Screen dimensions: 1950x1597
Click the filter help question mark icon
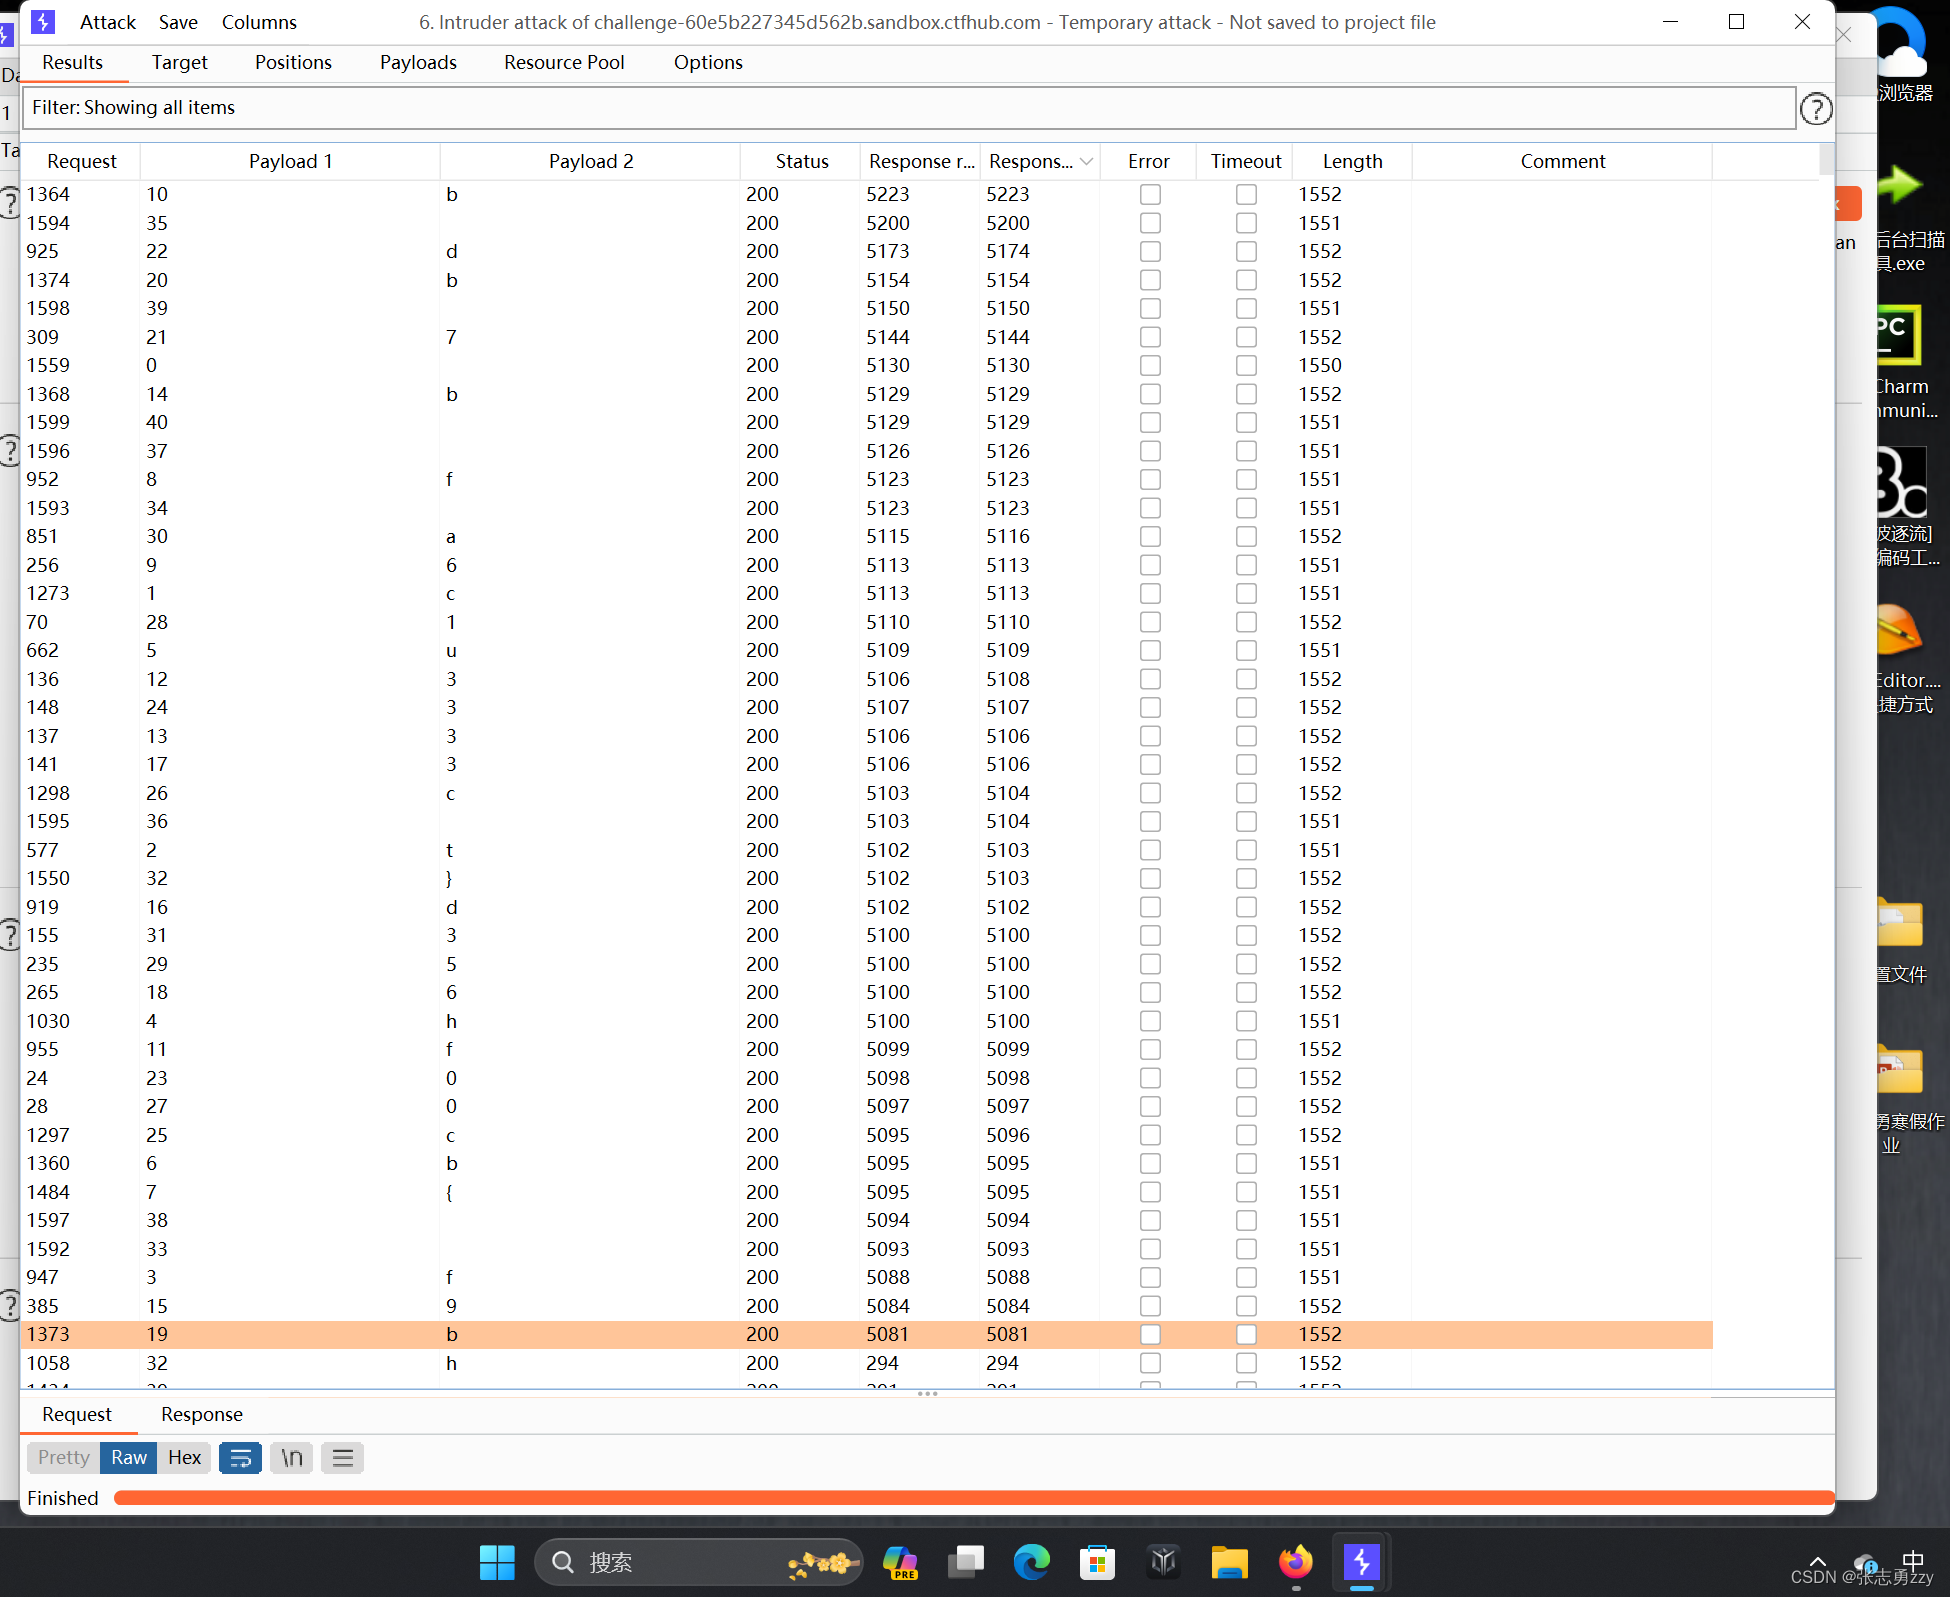[1816, 108]
